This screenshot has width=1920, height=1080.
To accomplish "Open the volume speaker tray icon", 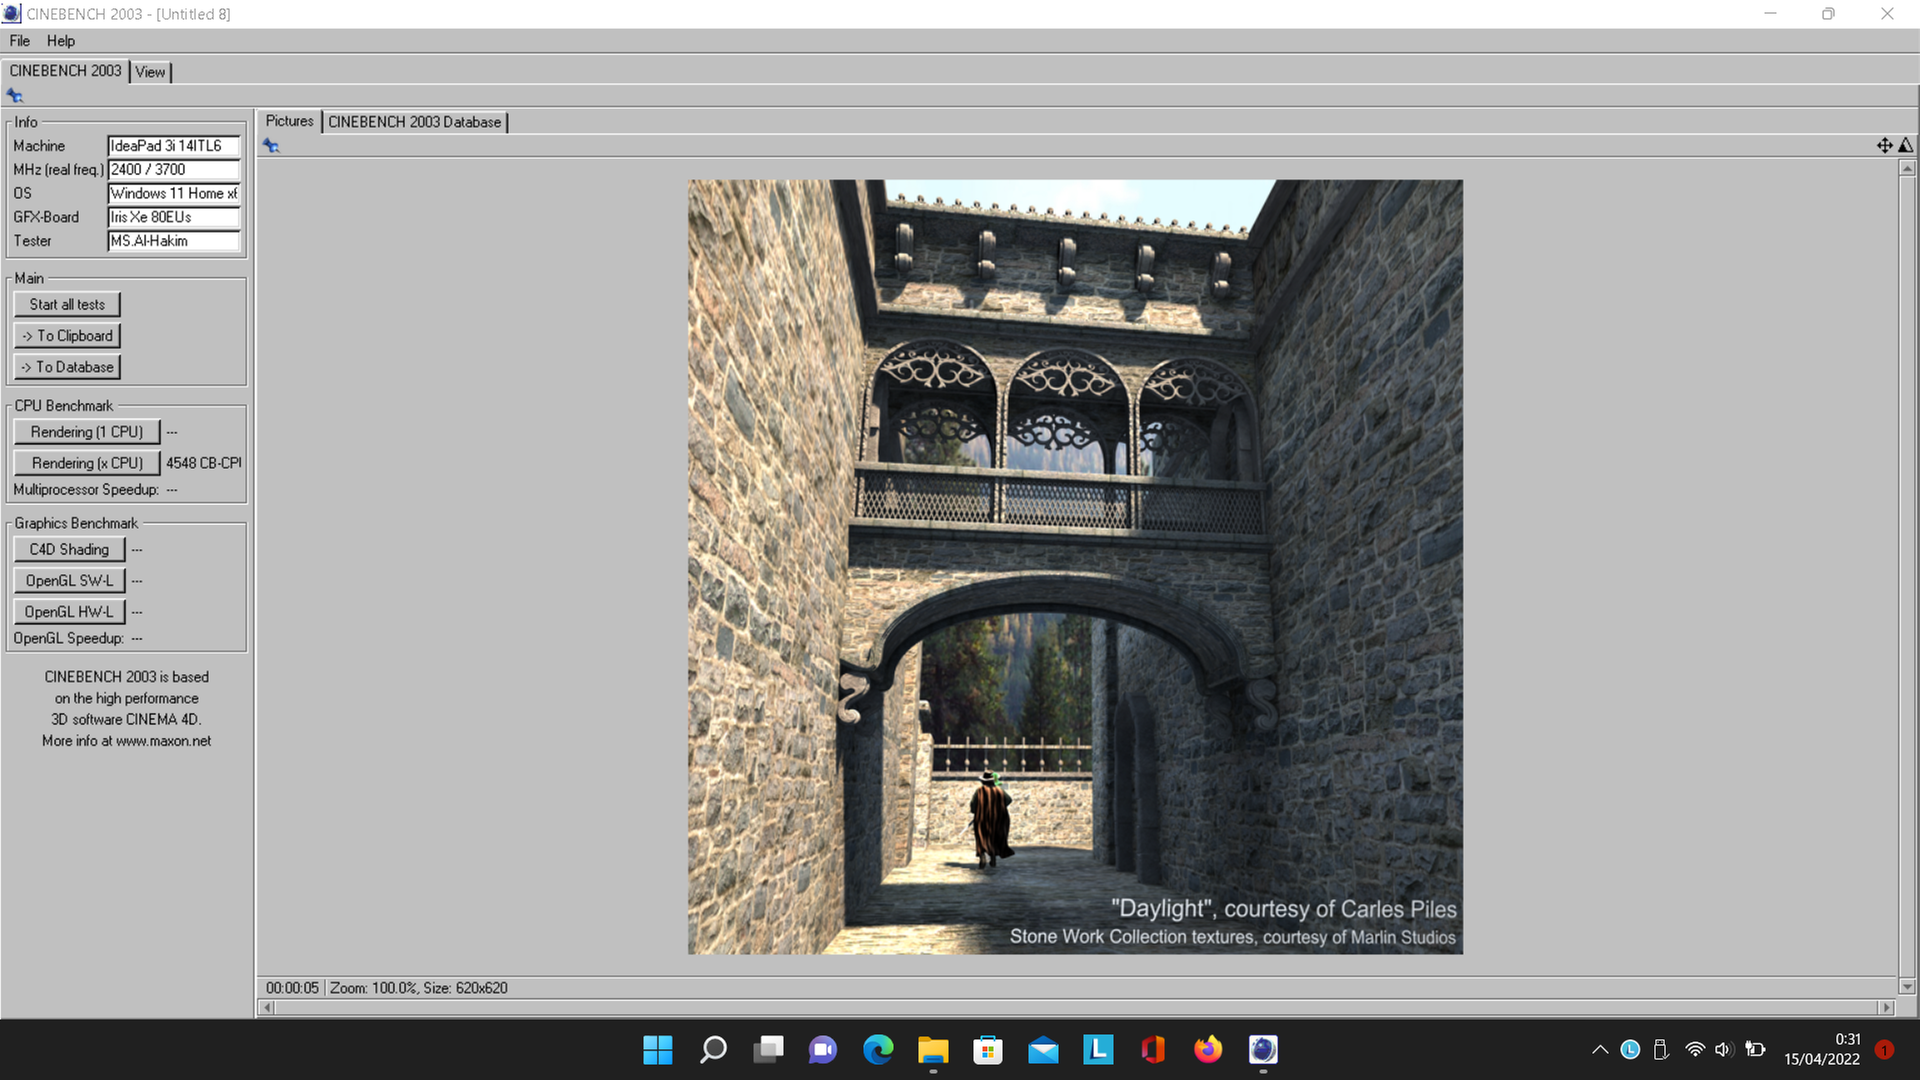I will pyautogui.click(x=1724, y=1050).
